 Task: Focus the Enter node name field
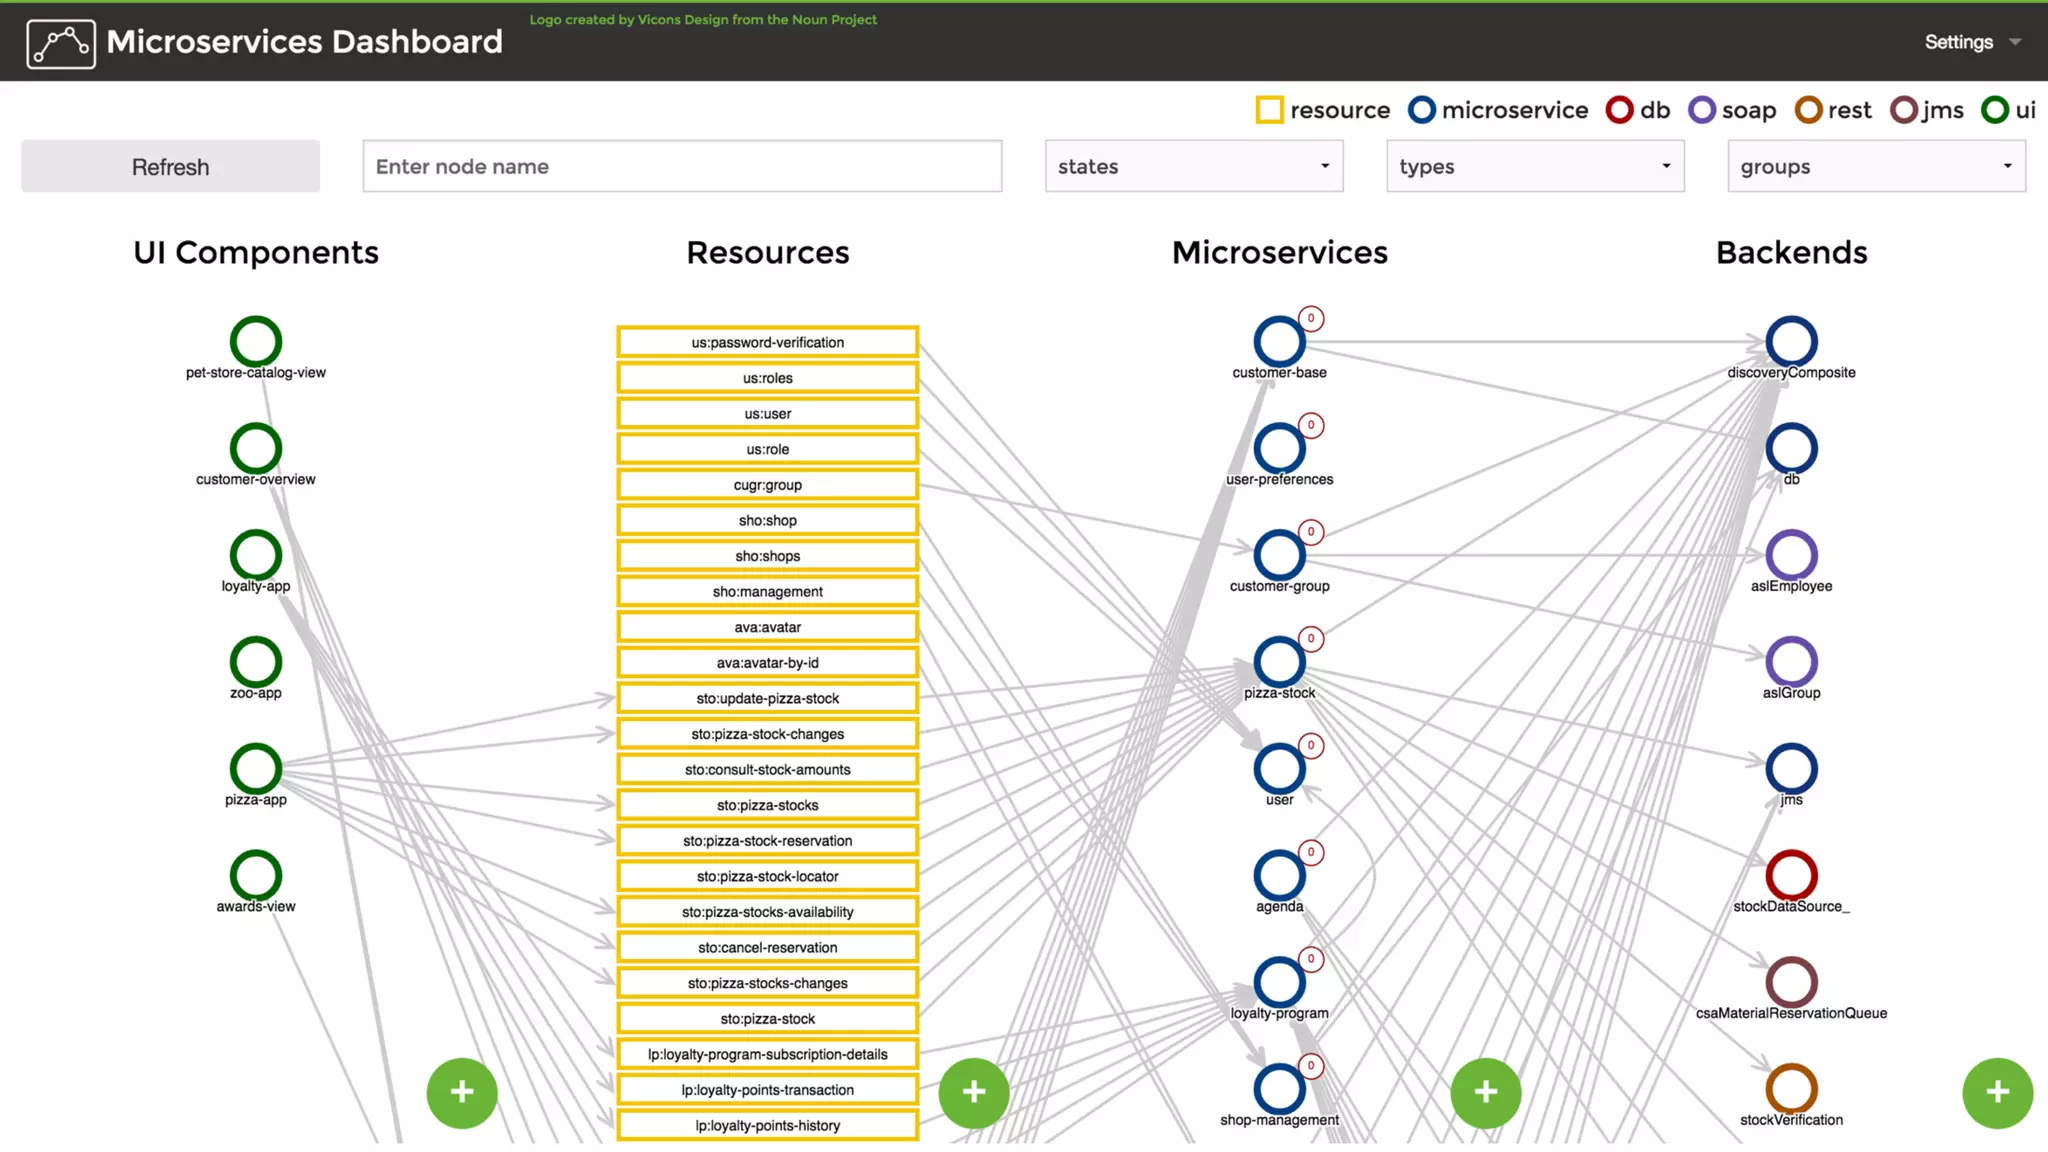[x=682, y=166]
